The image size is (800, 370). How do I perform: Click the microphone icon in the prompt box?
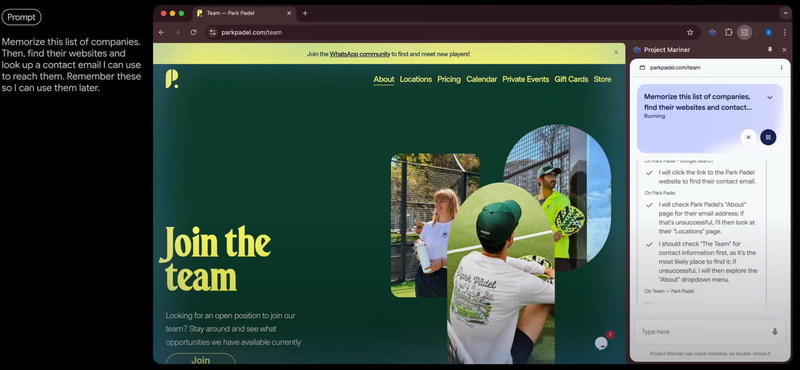[774, 332]
